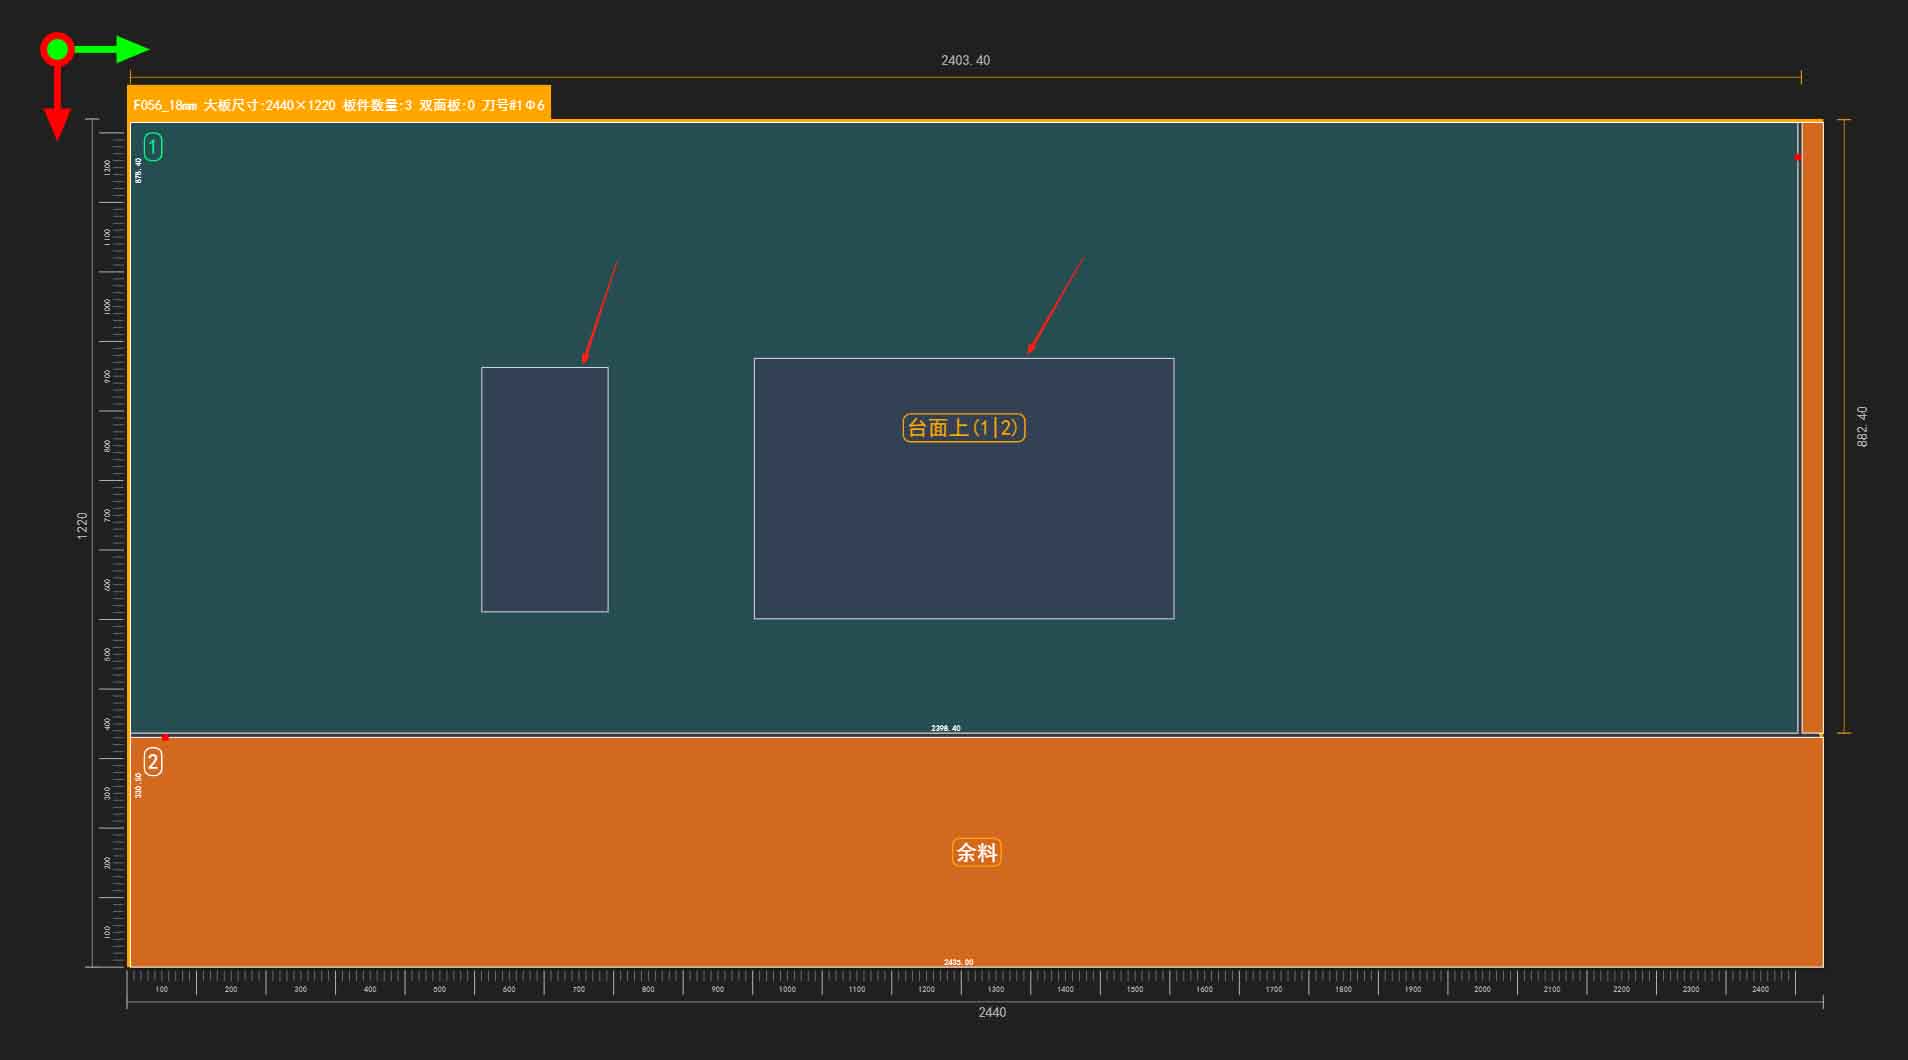The width and height of the screenshot is (1908, 1060).
Task: Click the origin point circle marker
Action: point(57,49)
